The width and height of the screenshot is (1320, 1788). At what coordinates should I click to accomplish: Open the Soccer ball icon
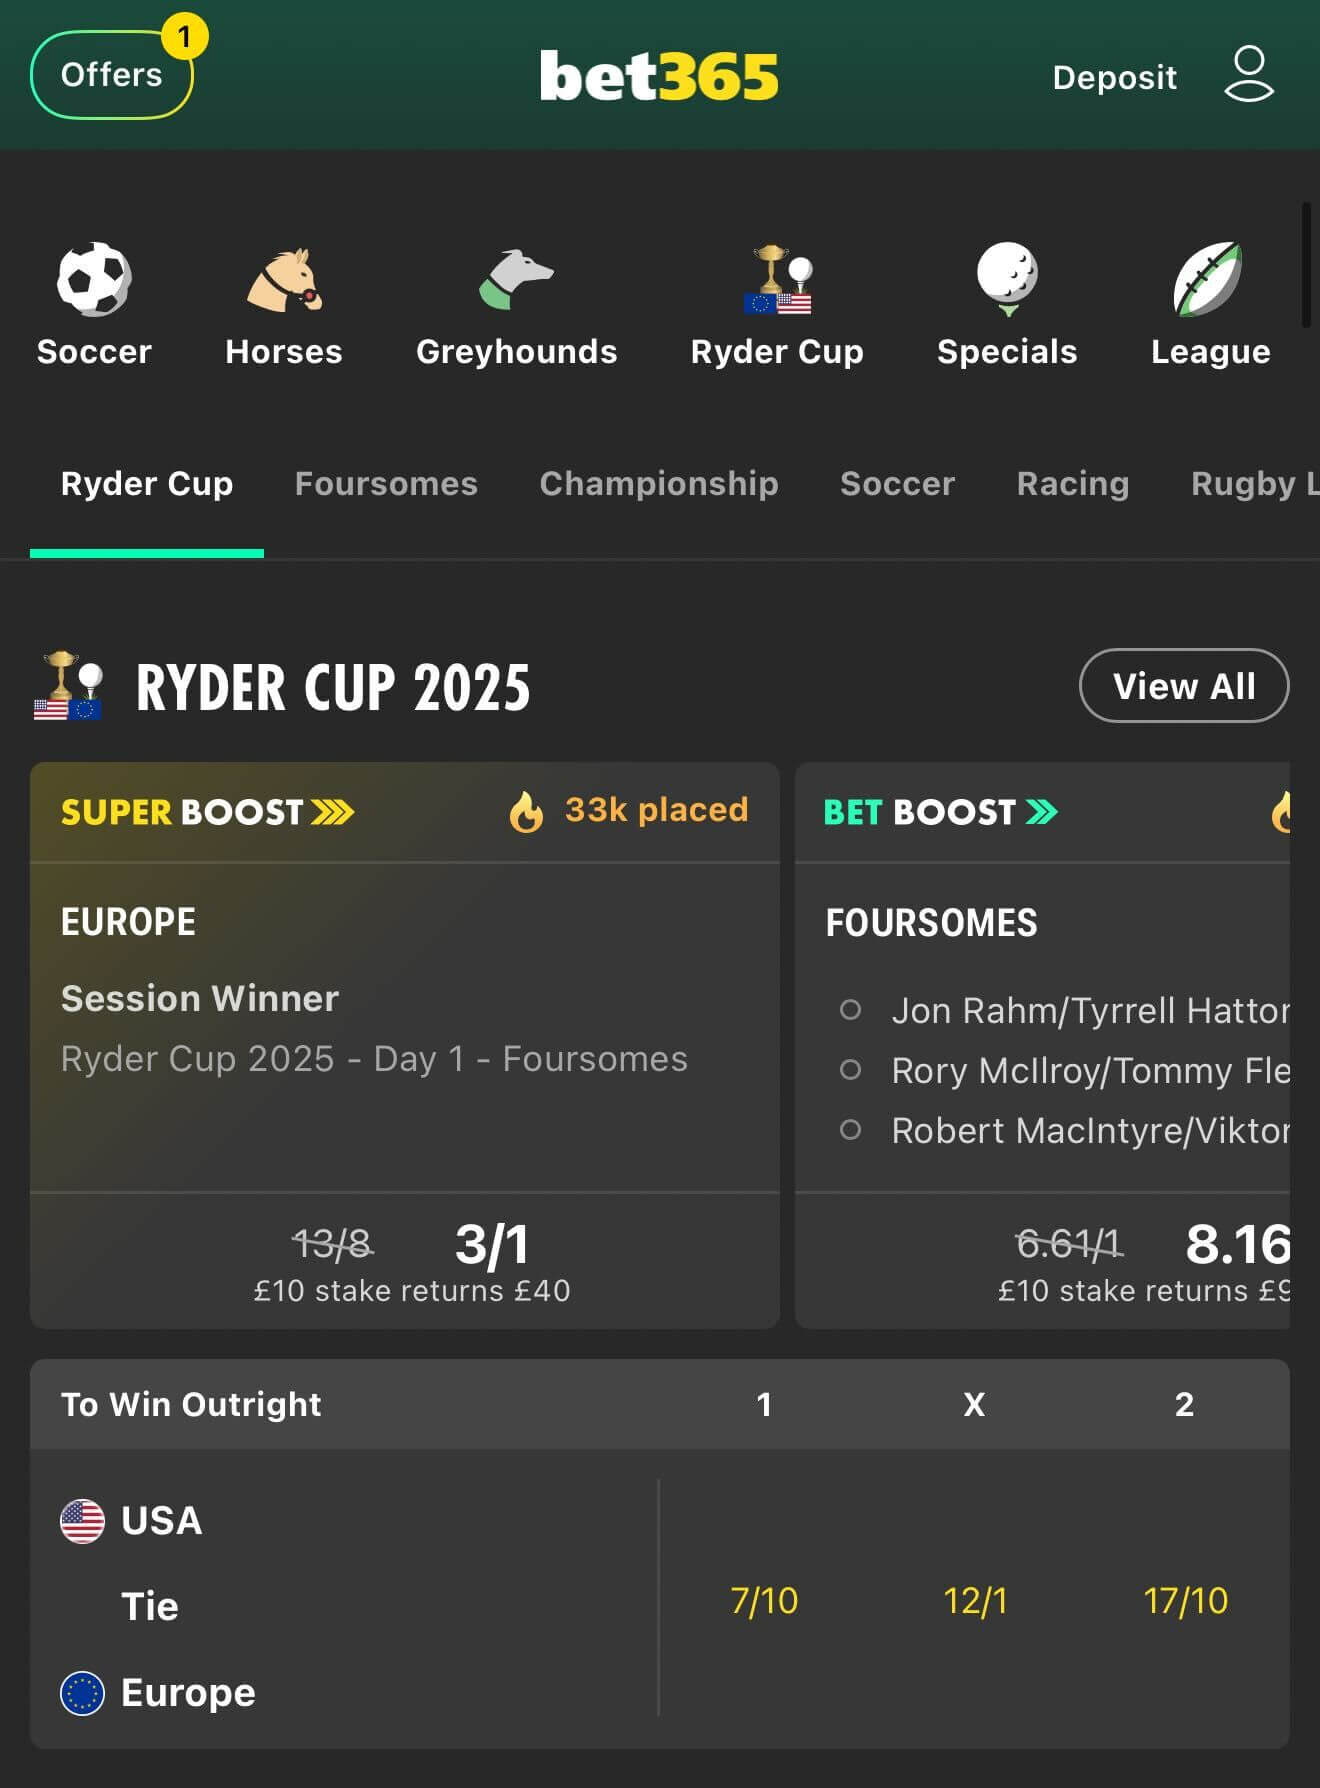(x=94, y=280)
